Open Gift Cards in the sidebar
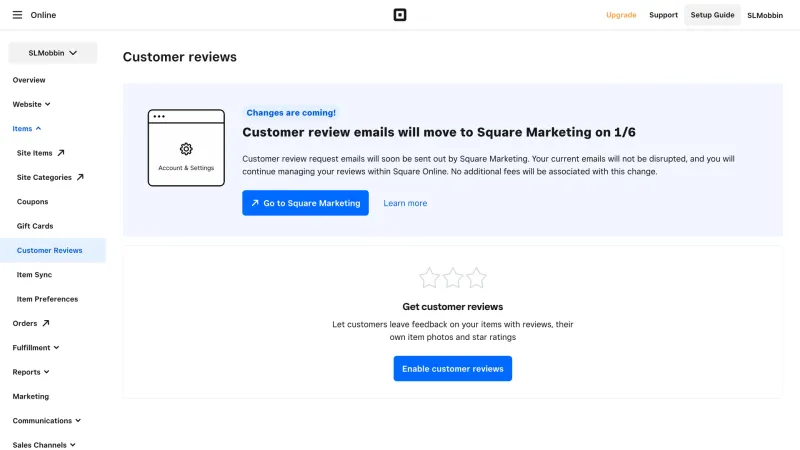 (35, 226)
